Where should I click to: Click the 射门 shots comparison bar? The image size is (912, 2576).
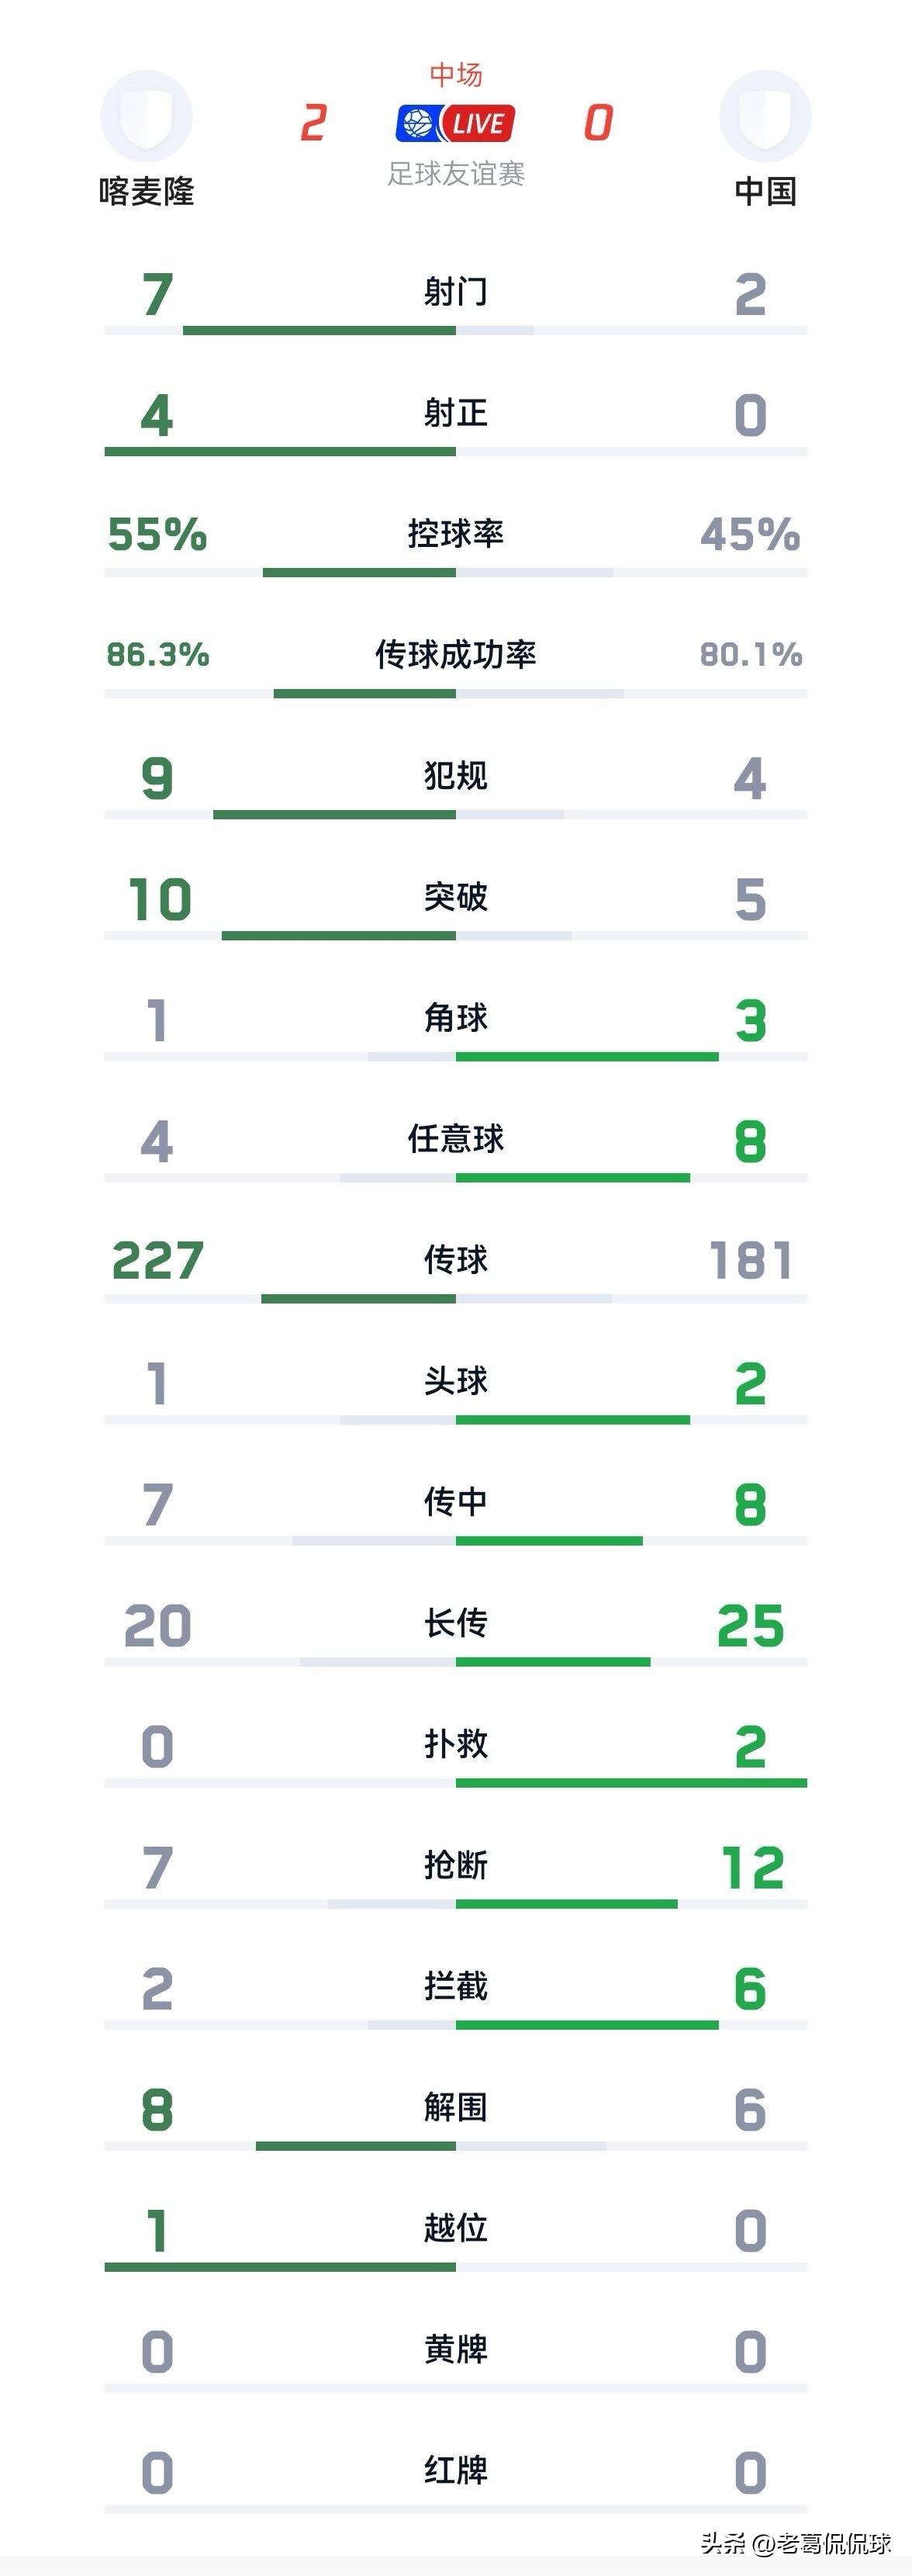(456, 330)
